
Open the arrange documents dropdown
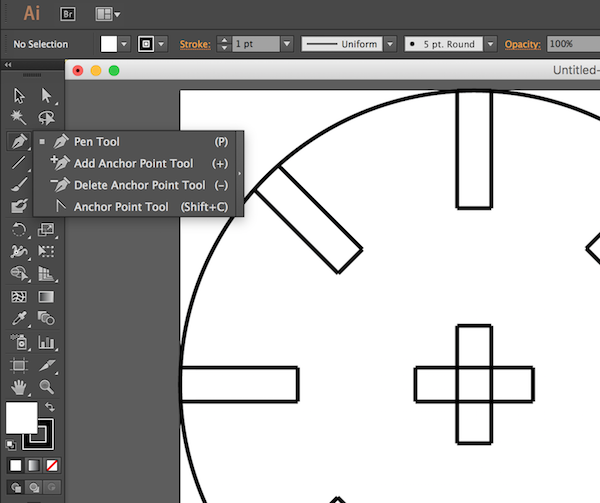click(x=108, y=15)
